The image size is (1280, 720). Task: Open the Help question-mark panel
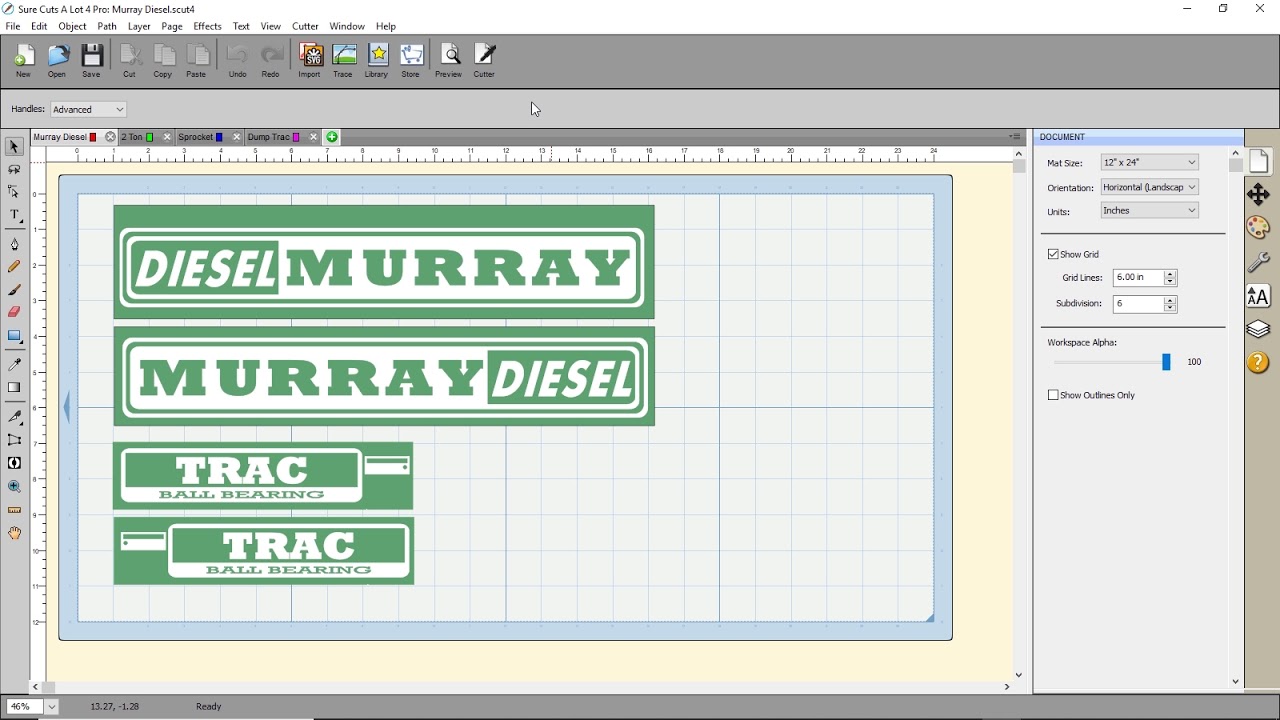(x=1259, y=363)
